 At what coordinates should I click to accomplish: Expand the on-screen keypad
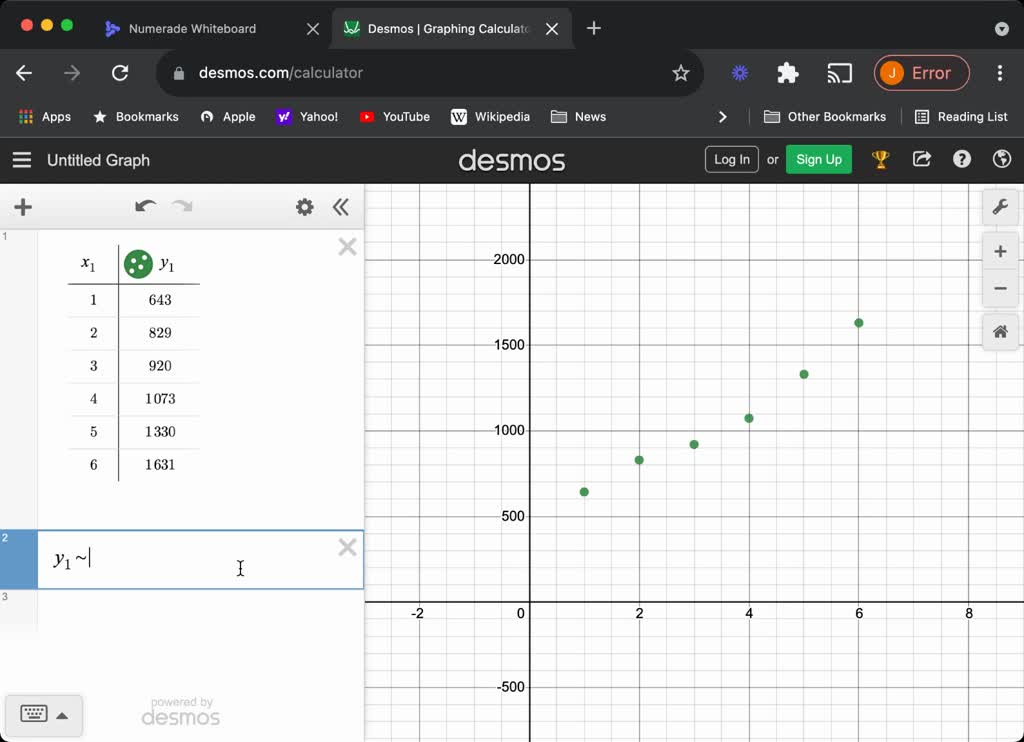43,715
